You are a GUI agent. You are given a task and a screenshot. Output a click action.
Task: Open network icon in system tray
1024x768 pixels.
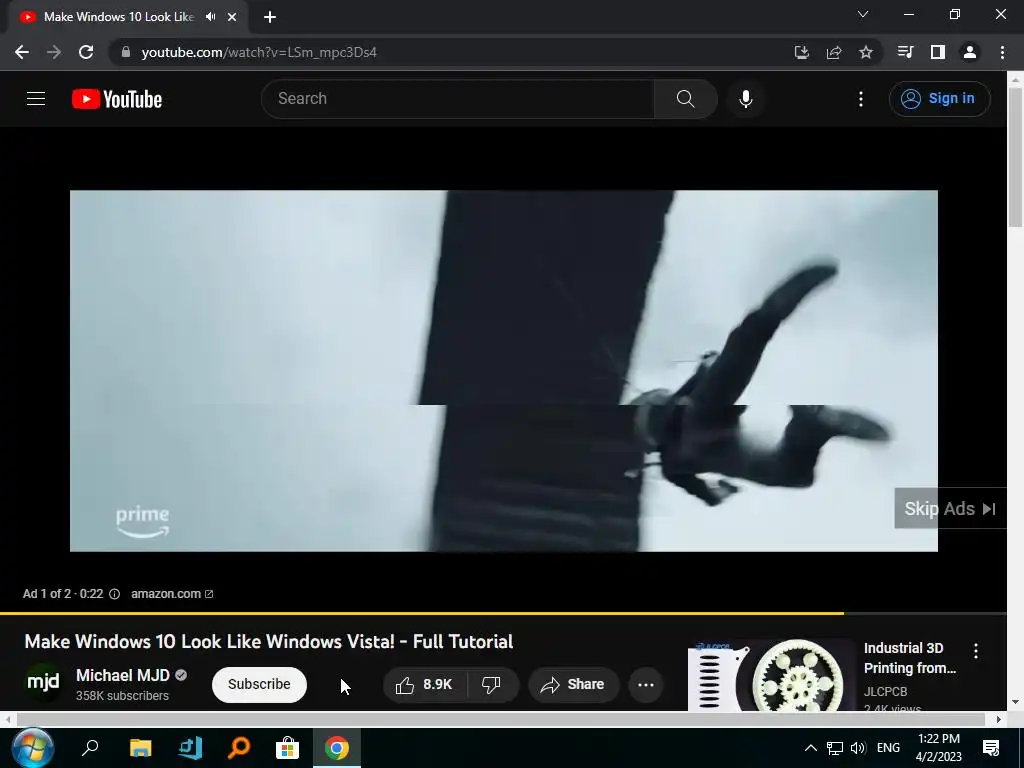835,748
